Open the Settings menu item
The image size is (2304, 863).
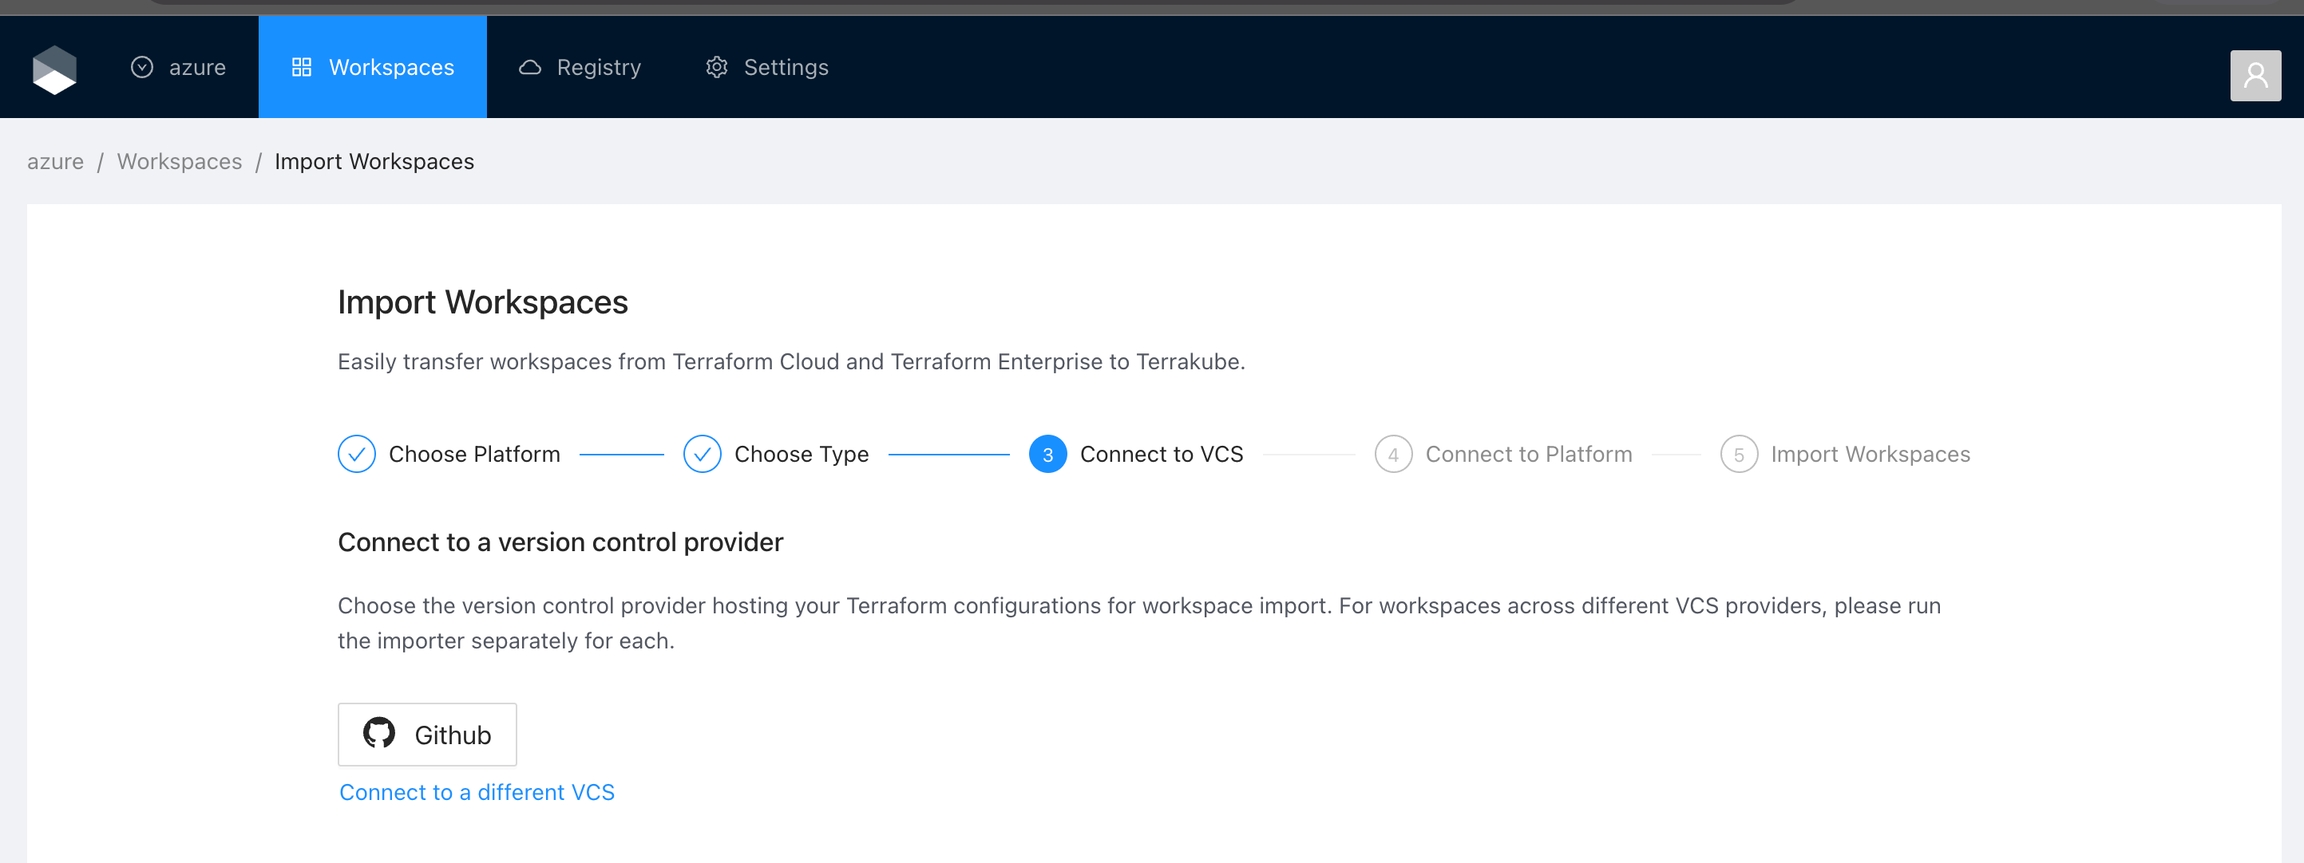point(767,67)
